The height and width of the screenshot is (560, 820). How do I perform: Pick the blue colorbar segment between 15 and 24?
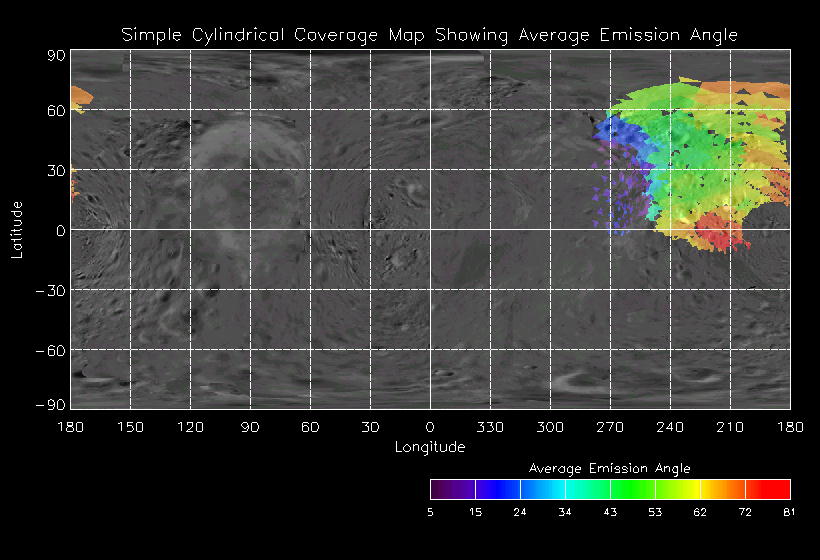tap(497, 489)
